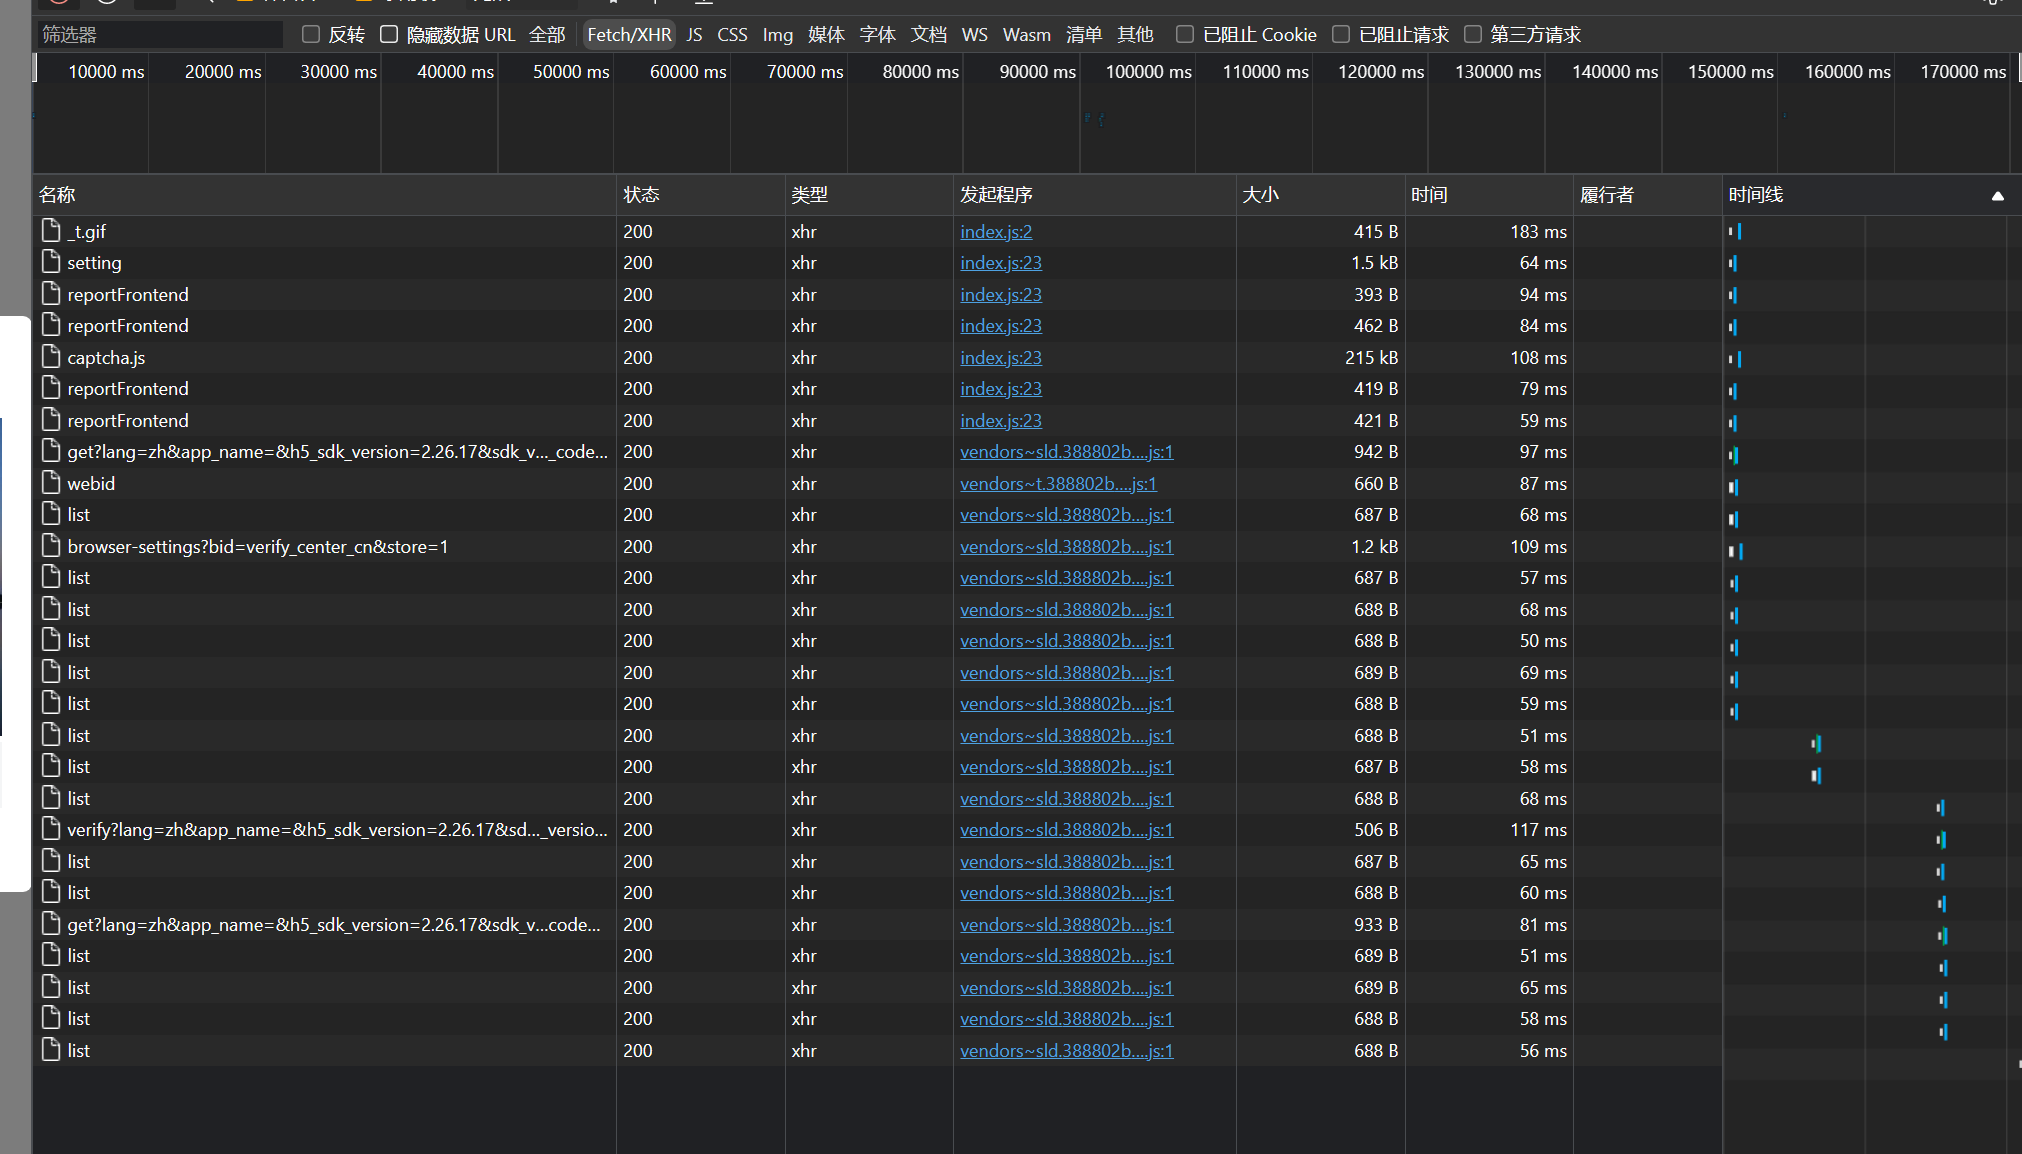Screen dimensions: 2022x1154
Task: Click file icon of browser-settings request
Action: pyautogui.click(x=51, y=546)
